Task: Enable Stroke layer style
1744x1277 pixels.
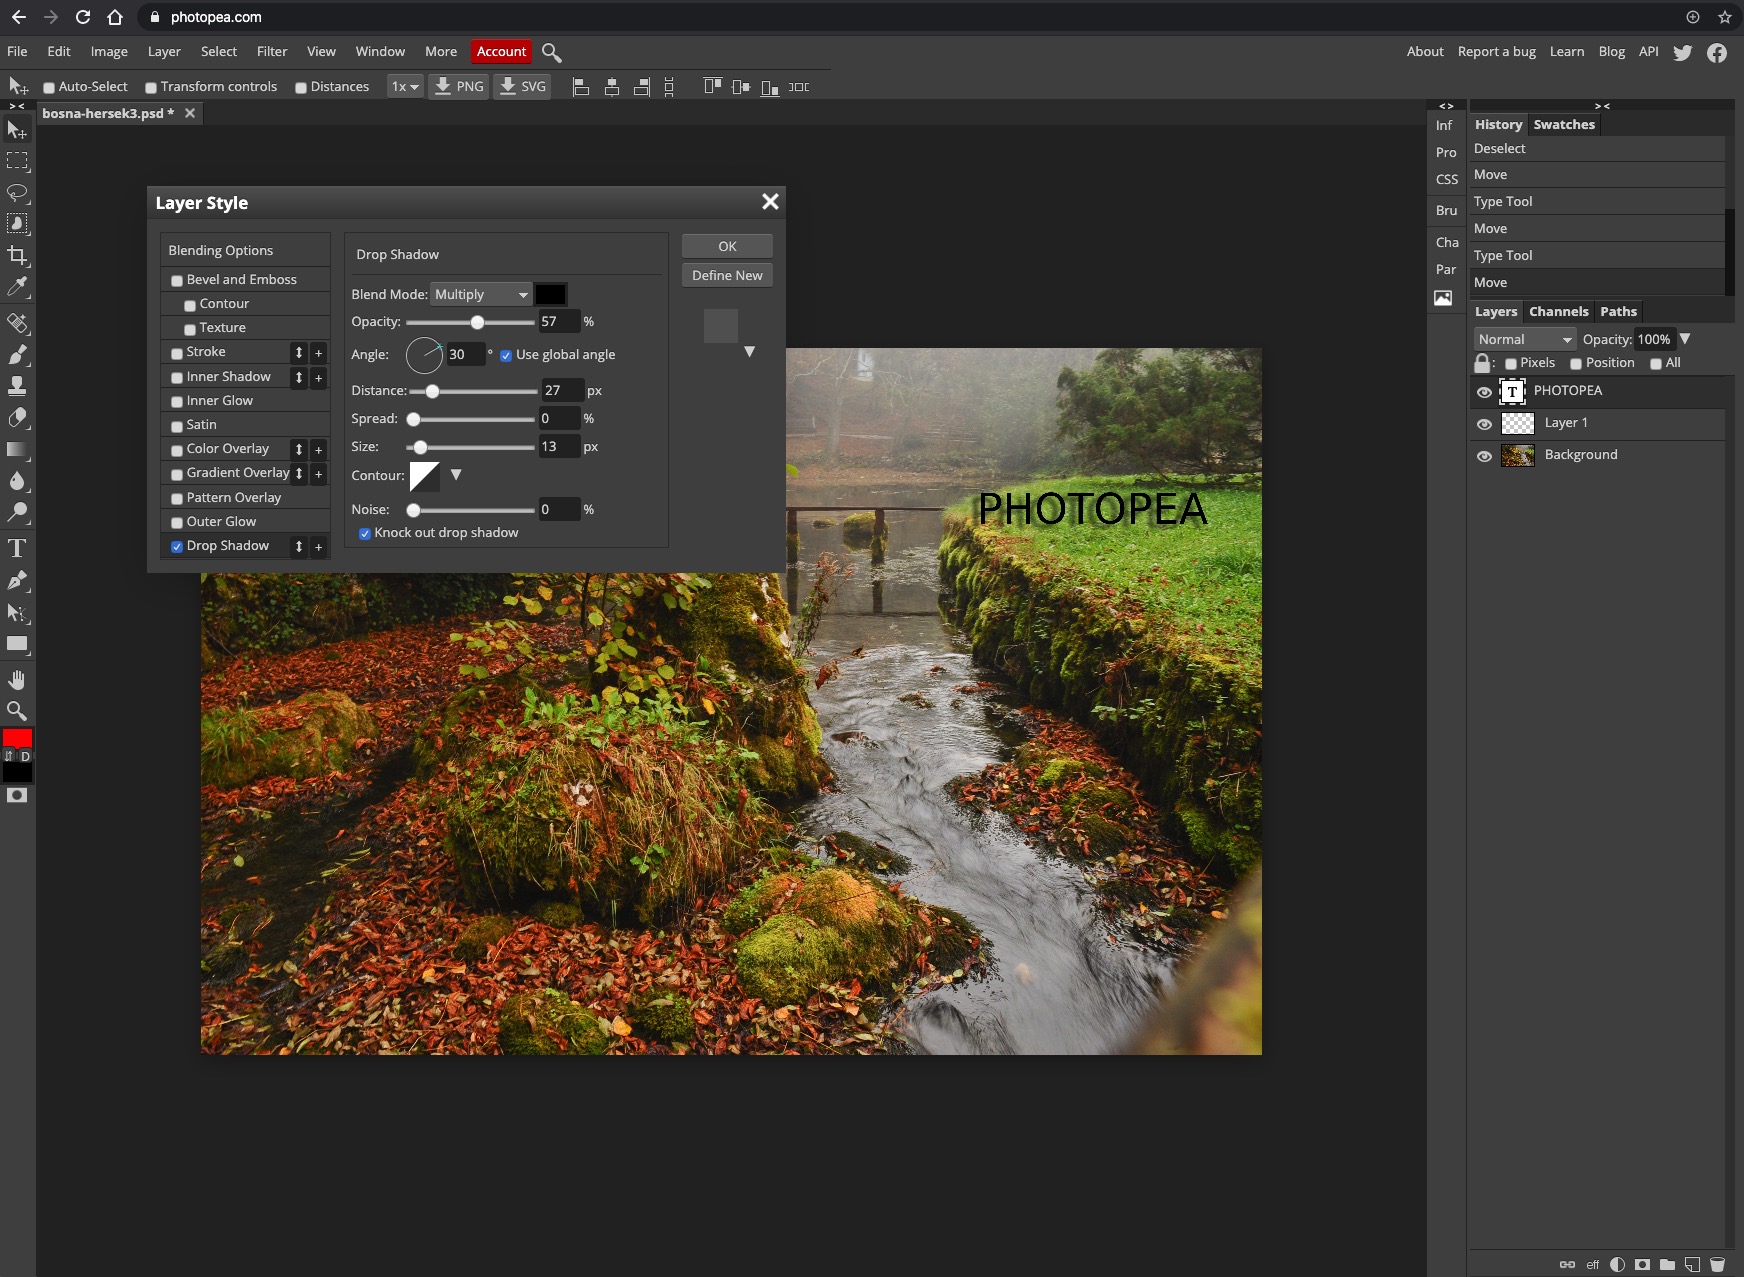Action: tap(177, 353)
